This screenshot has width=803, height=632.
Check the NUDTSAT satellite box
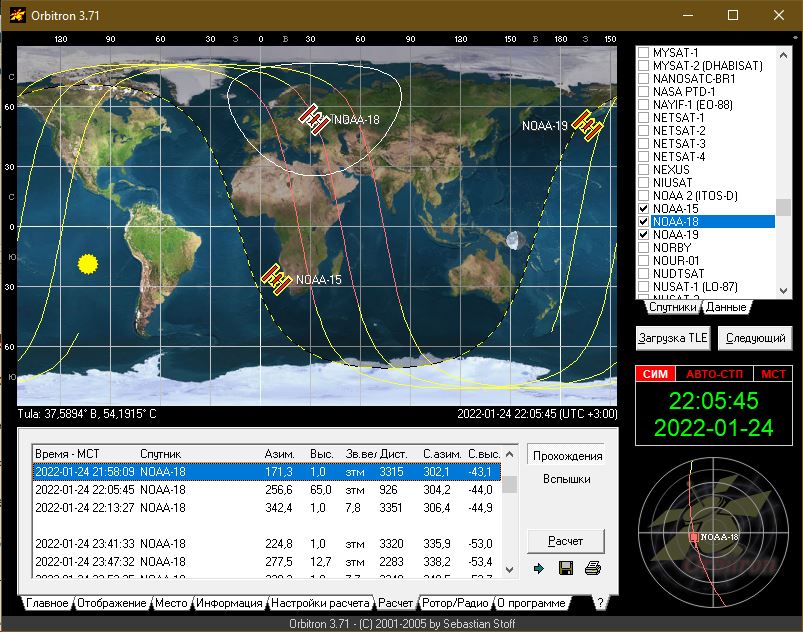click(644, 273)
